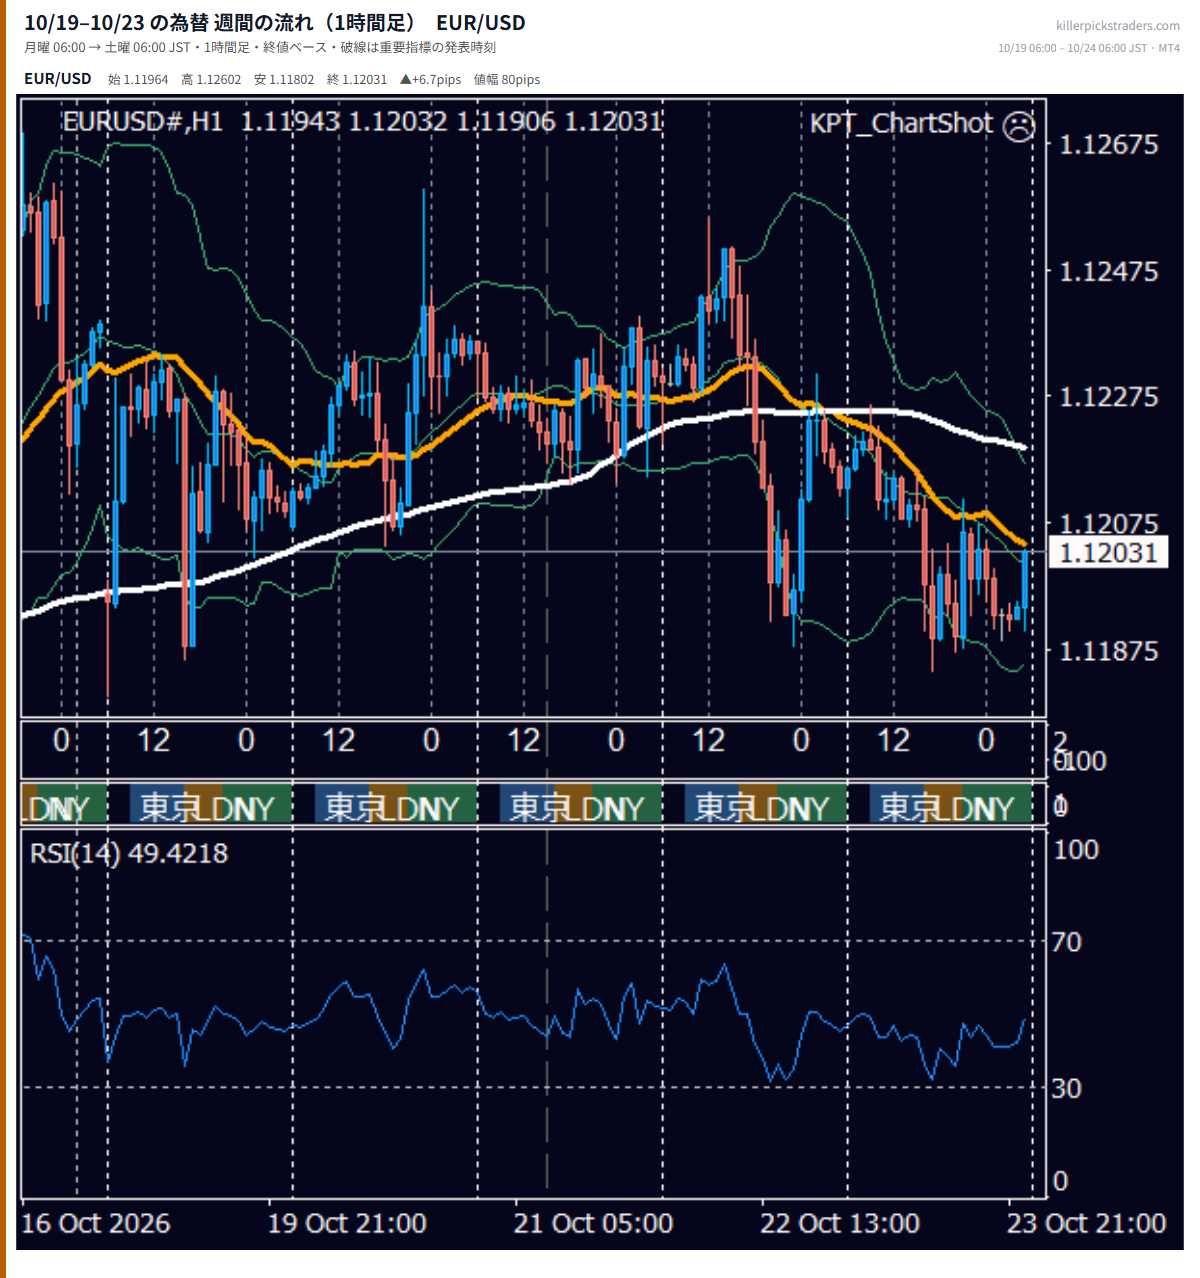This screenshot has width=1200, height=1278.
Task: Click the low value 安 1.11802
Action: click(284, 79)
